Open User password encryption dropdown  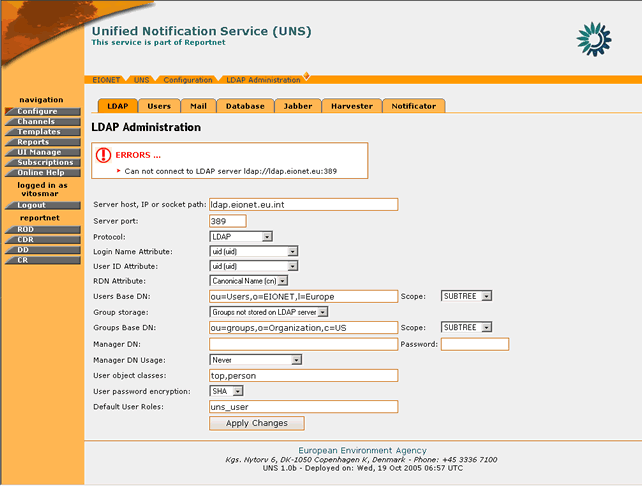[x=226, y=391]
